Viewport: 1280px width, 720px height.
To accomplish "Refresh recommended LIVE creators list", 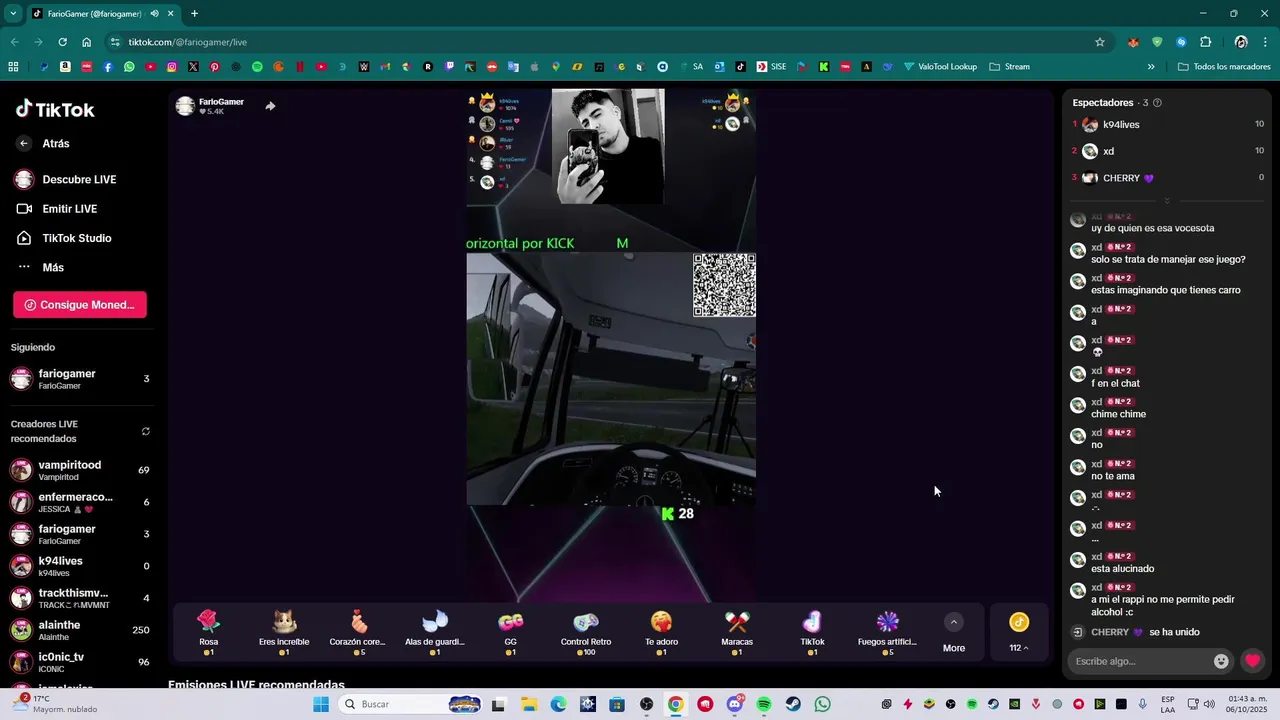I will tap(145, 432).
